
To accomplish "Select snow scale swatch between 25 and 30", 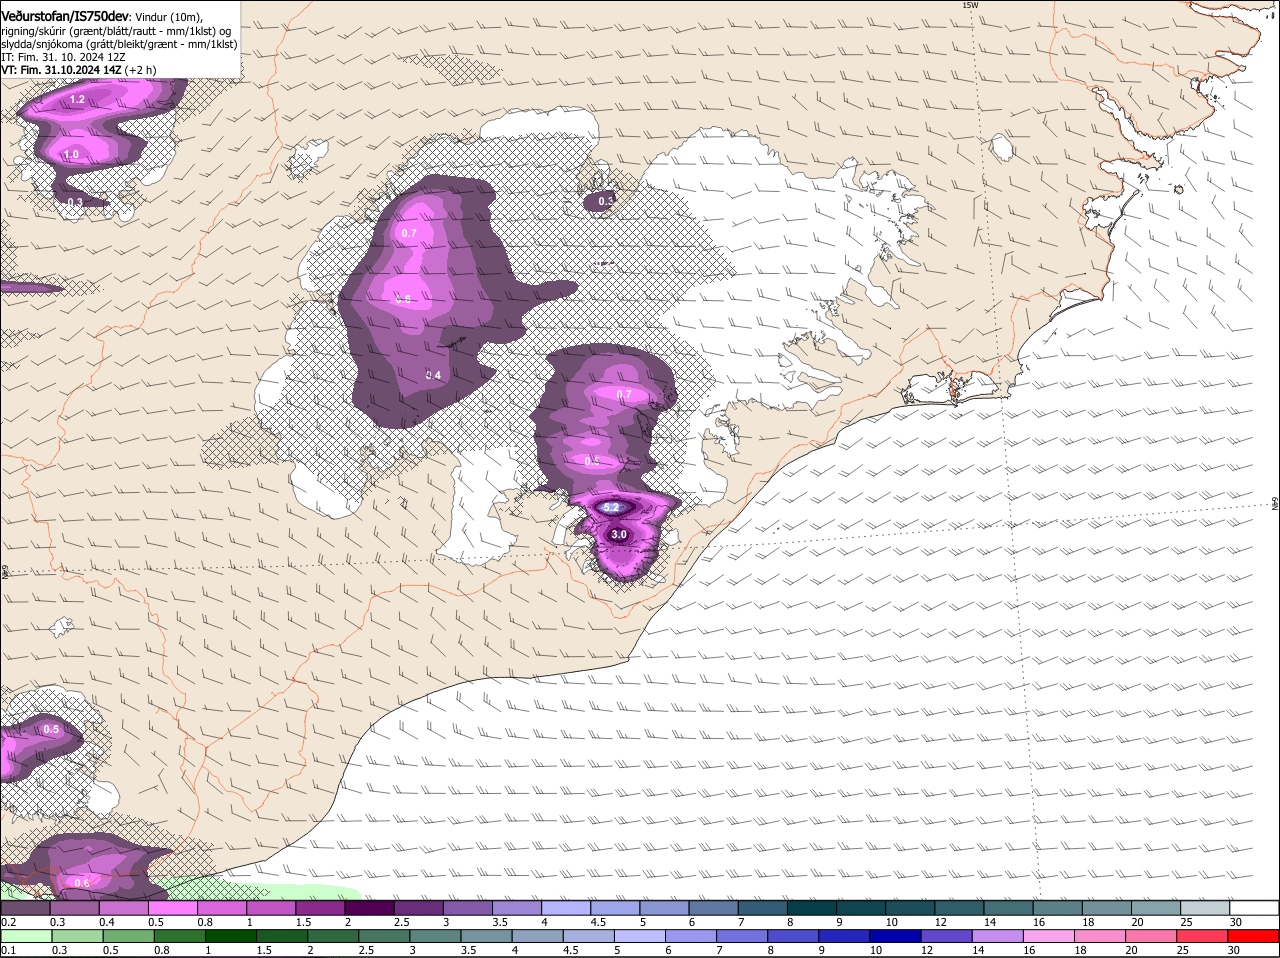I will (x=1205, y=907).
